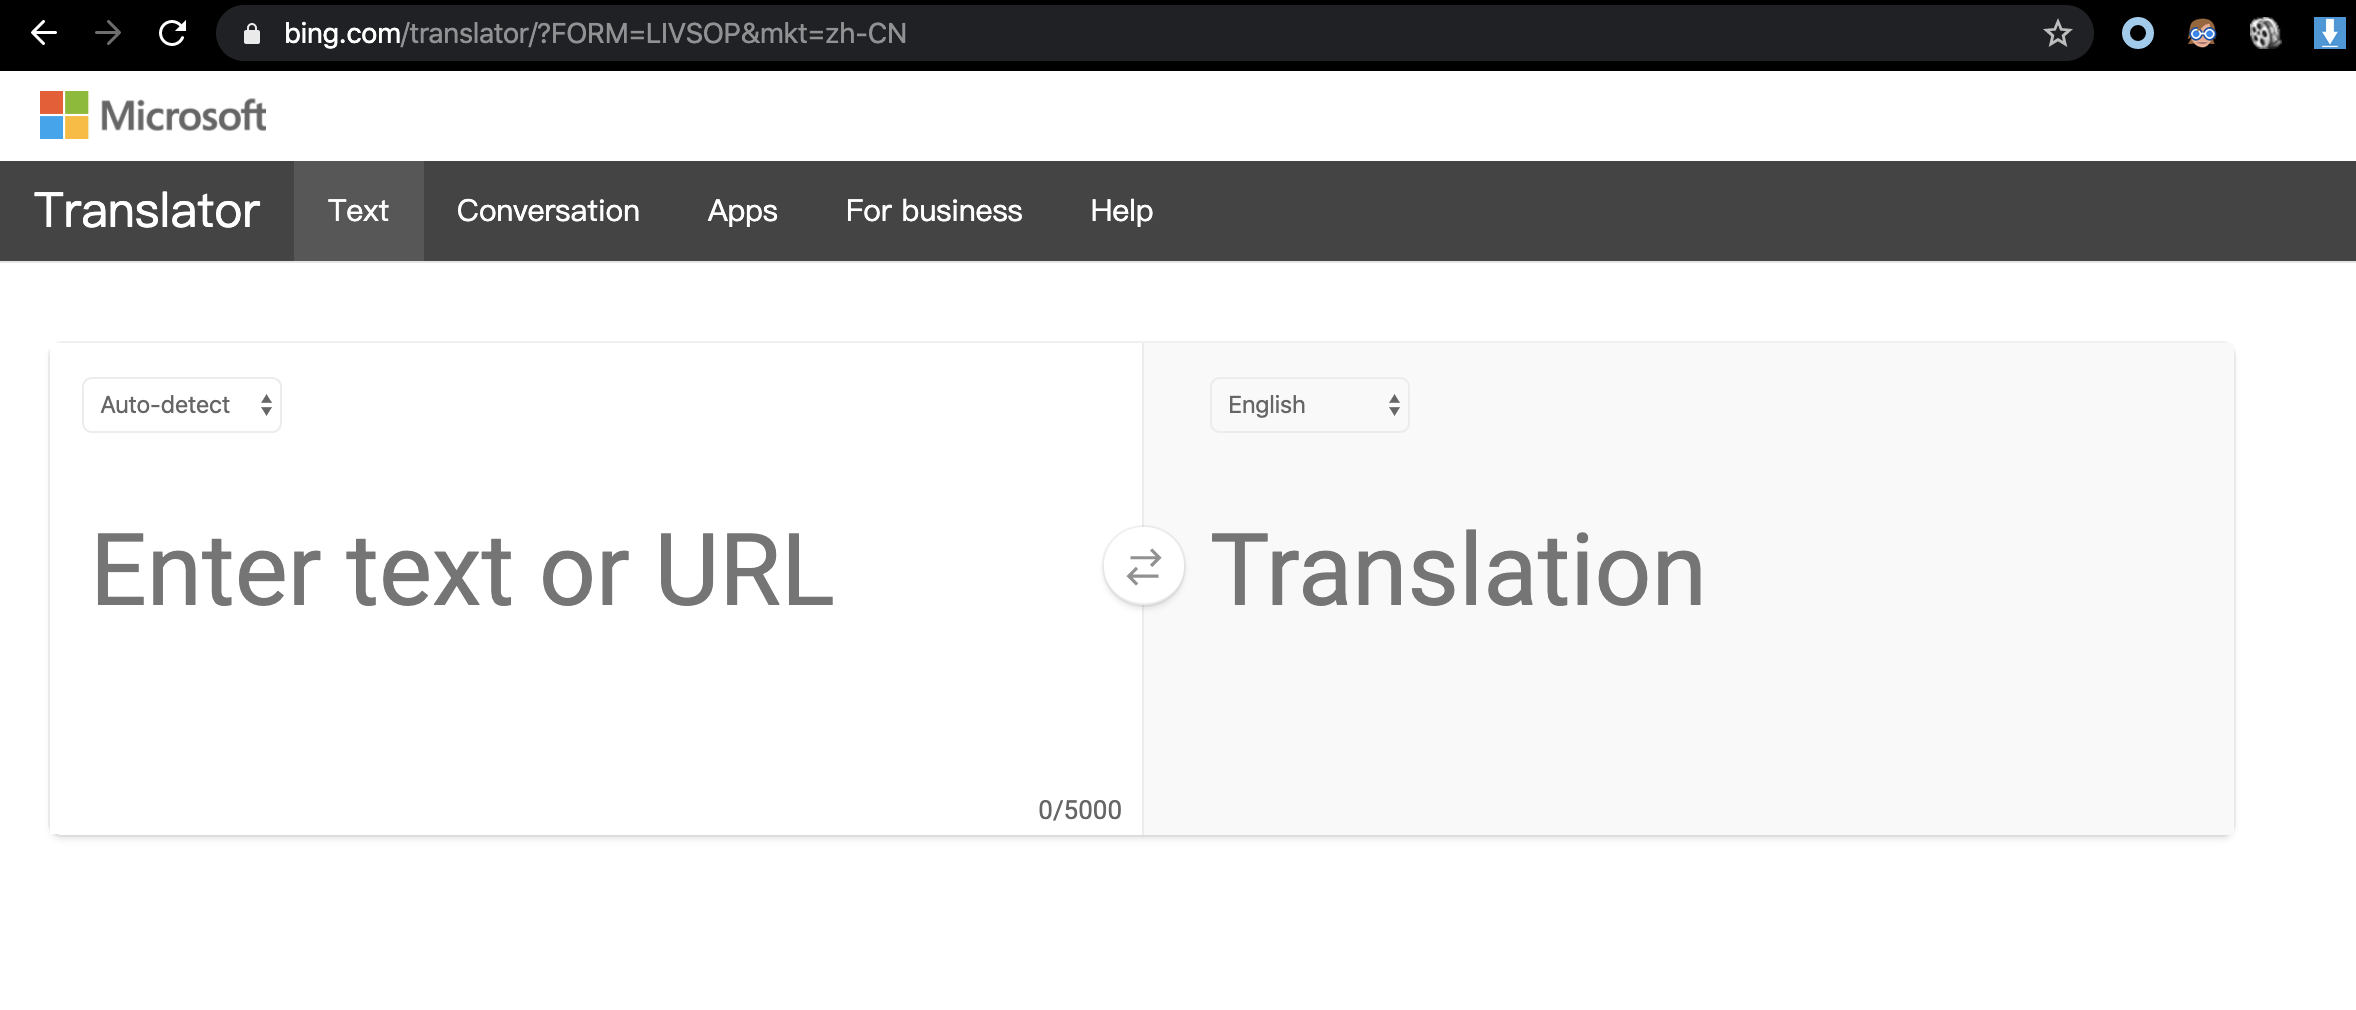This screenshot has height=1010, width=2356.
Task: Click the Microsoft logo
Action: coord(153,116)
